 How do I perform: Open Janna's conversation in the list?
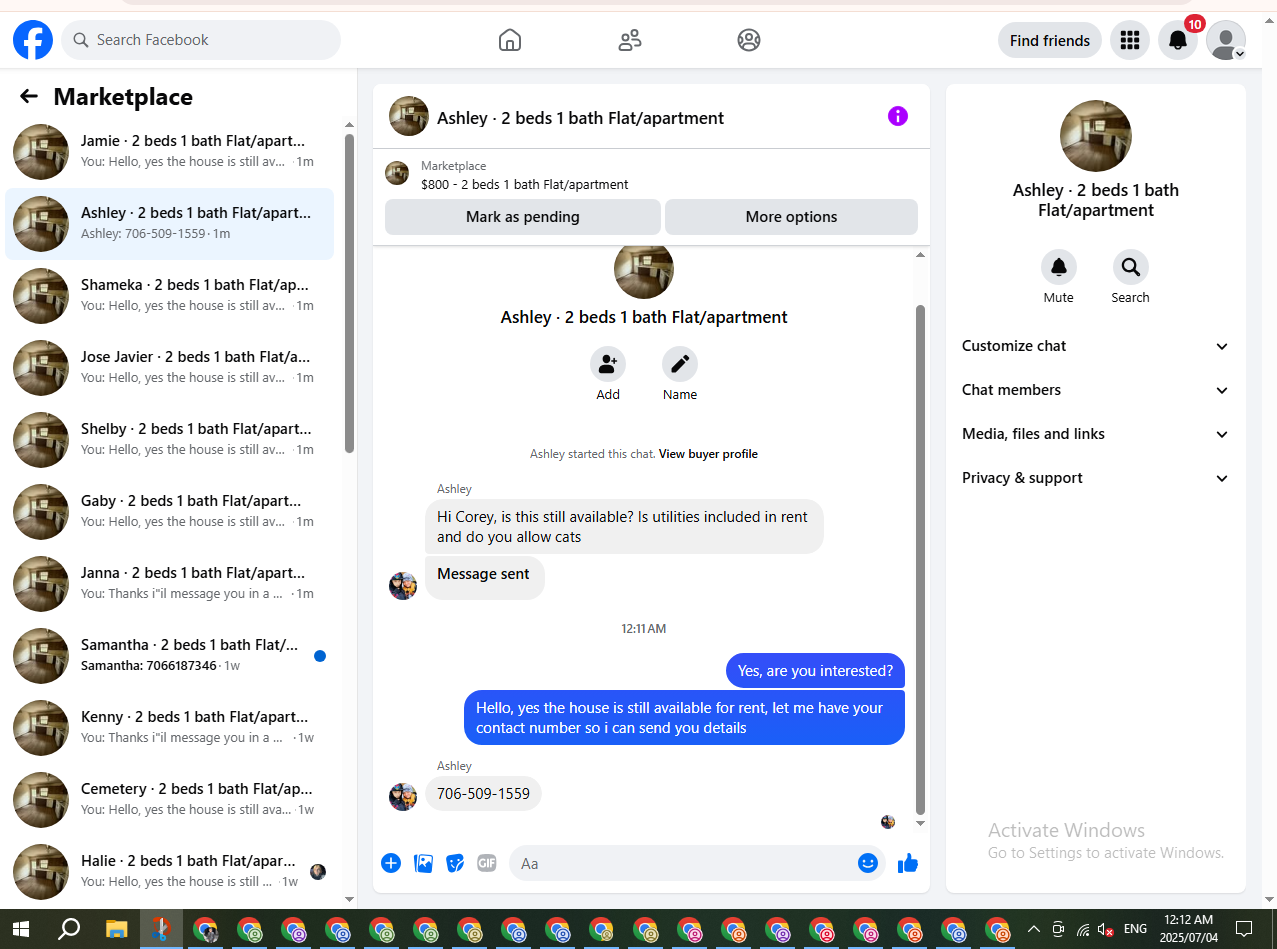170,584
